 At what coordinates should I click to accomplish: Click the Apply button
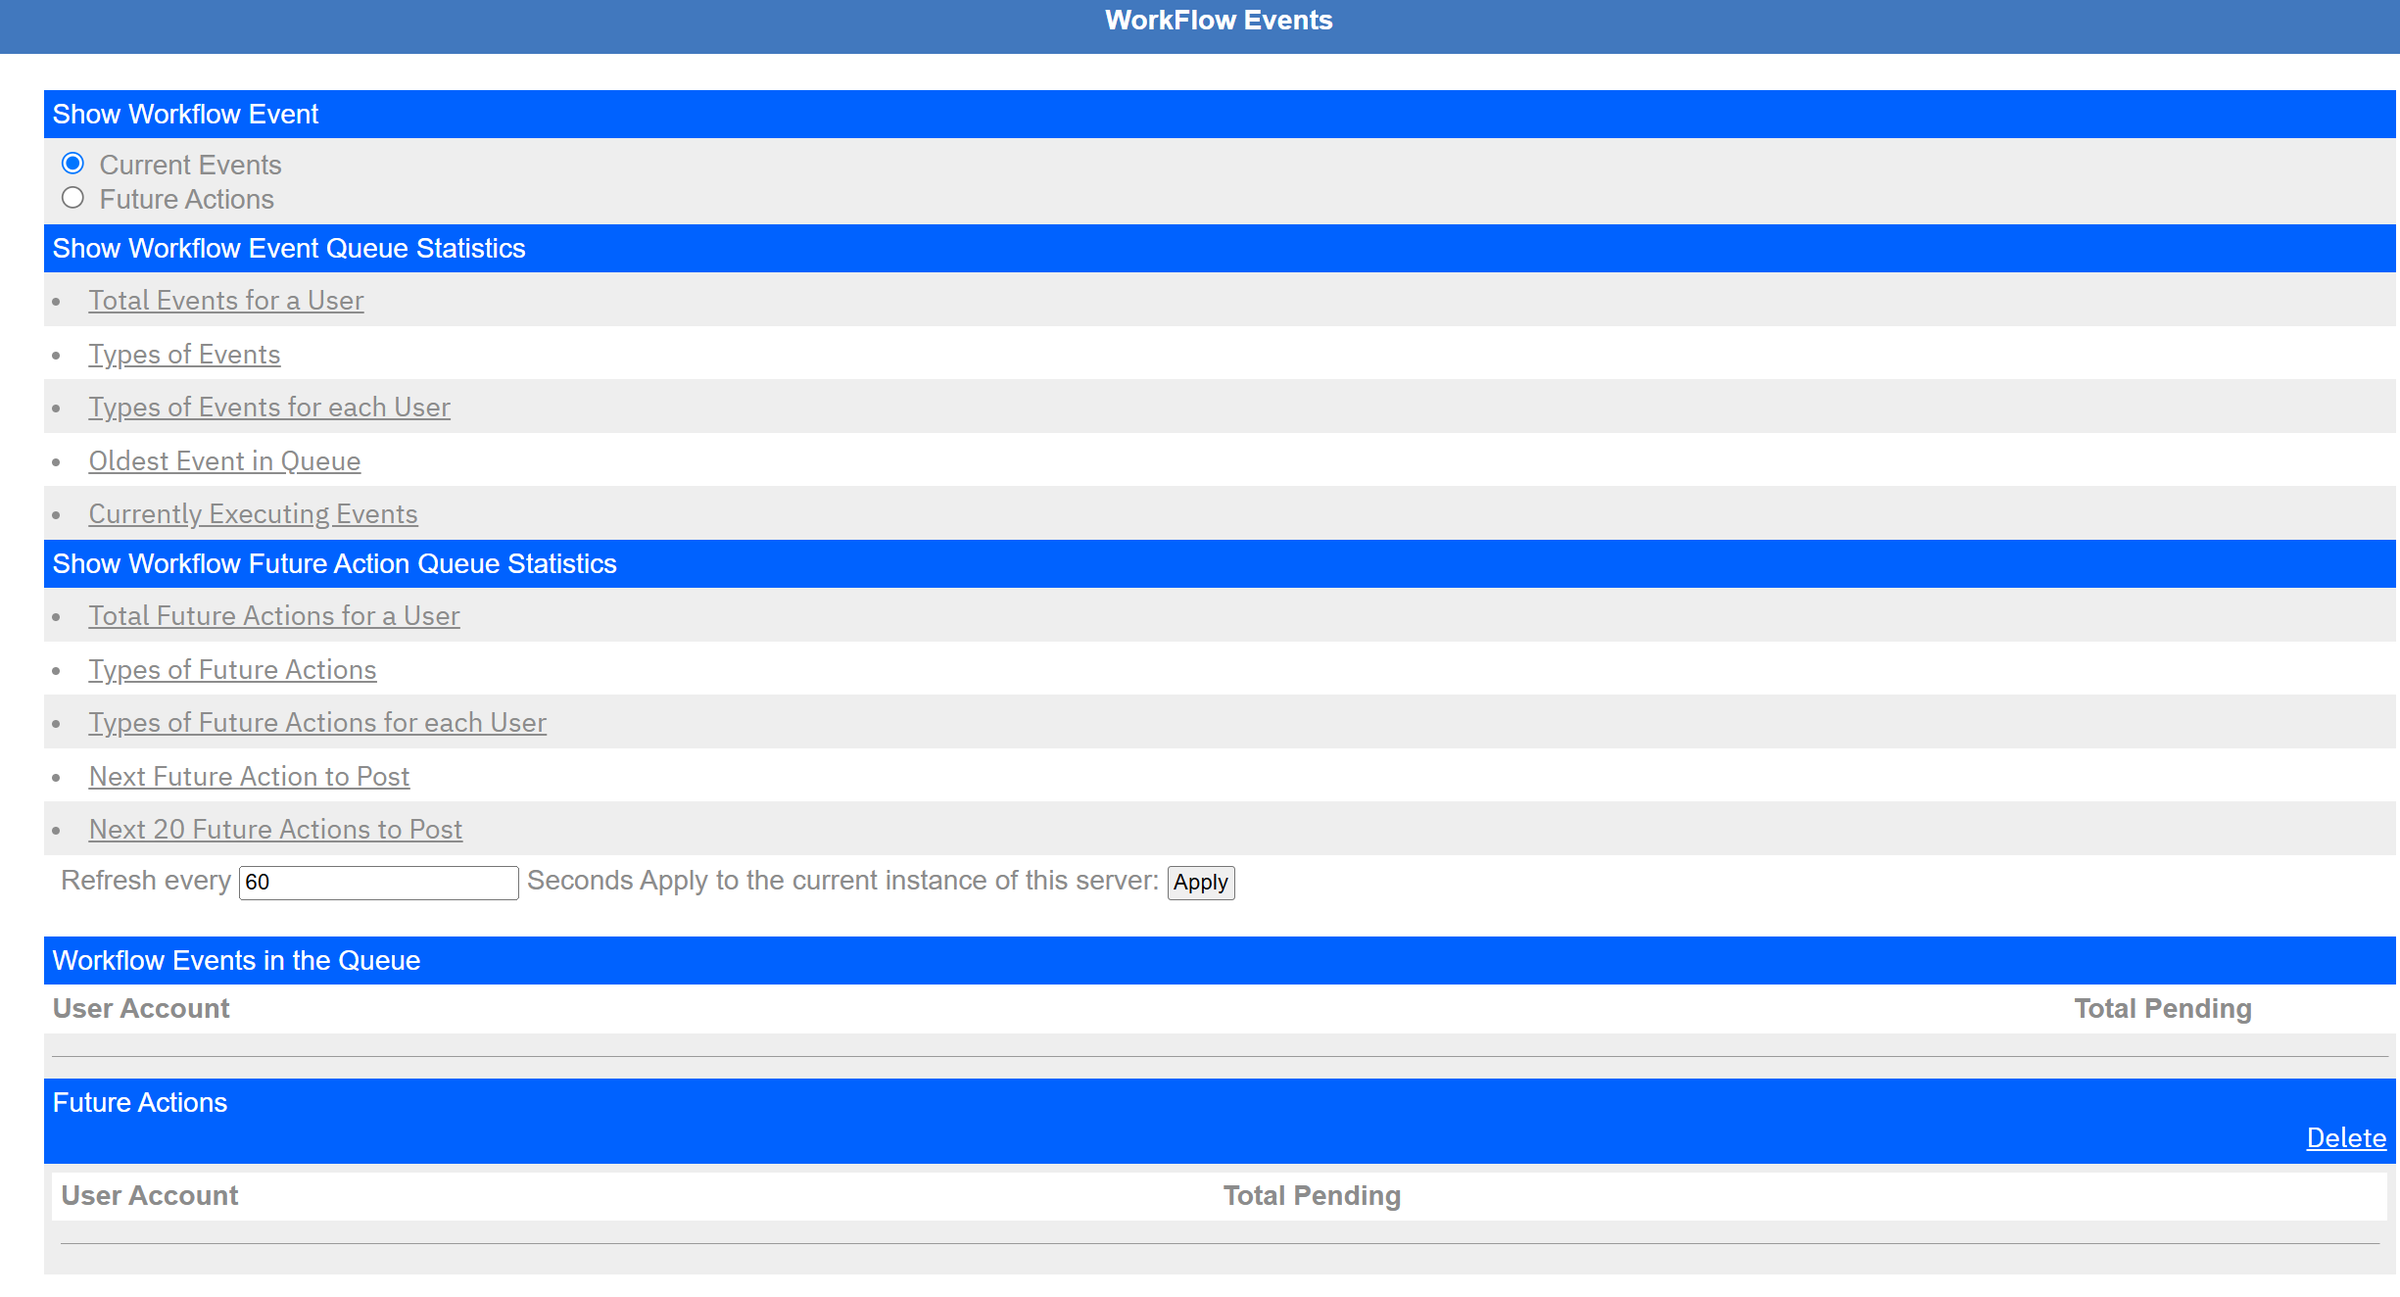(x=1201, y=883)
